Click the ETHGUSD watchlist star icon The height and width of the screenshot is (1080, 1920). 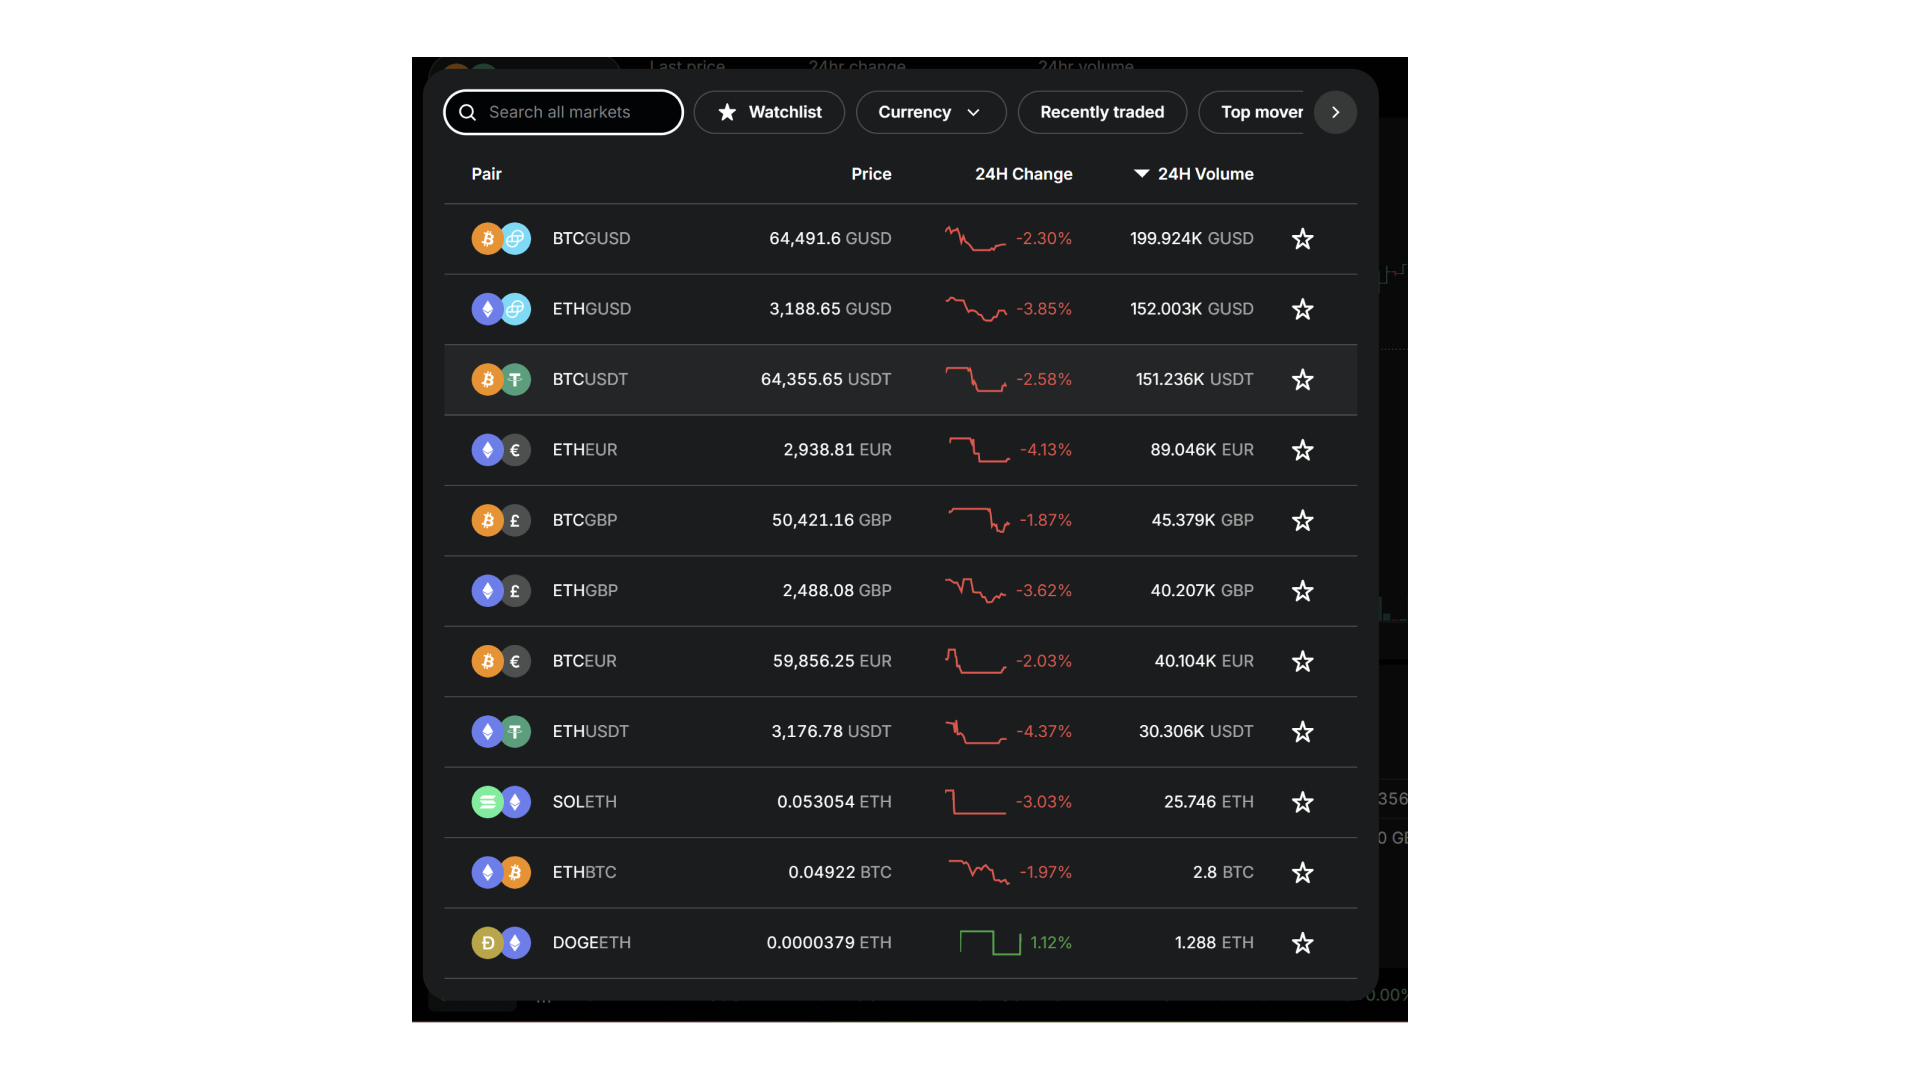click(1302, 310)
